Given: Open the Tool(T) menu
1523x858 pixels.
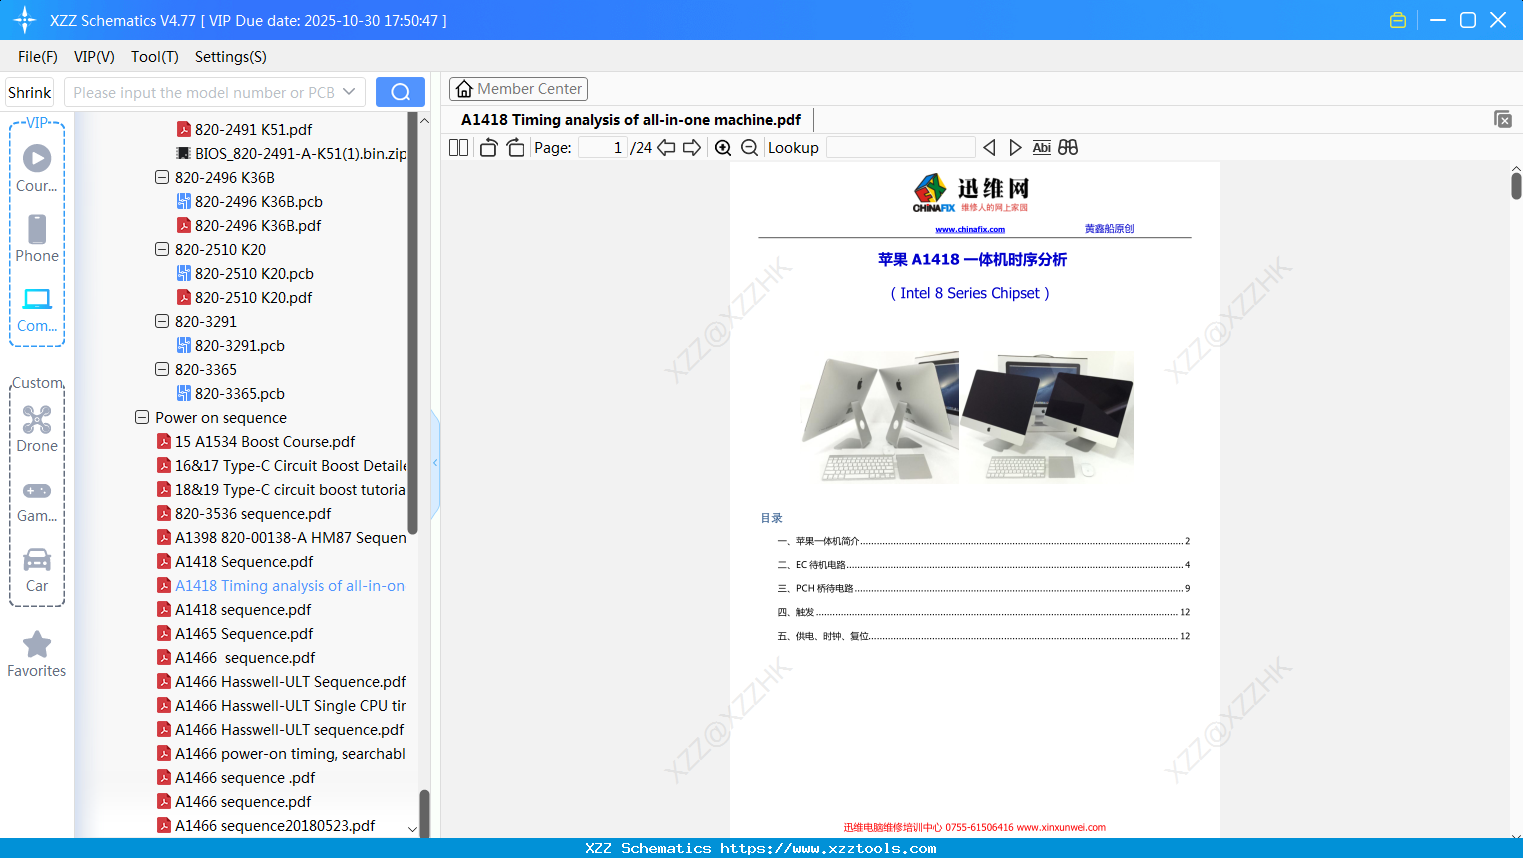Looking at the screenshot, I should coord(155,57).
